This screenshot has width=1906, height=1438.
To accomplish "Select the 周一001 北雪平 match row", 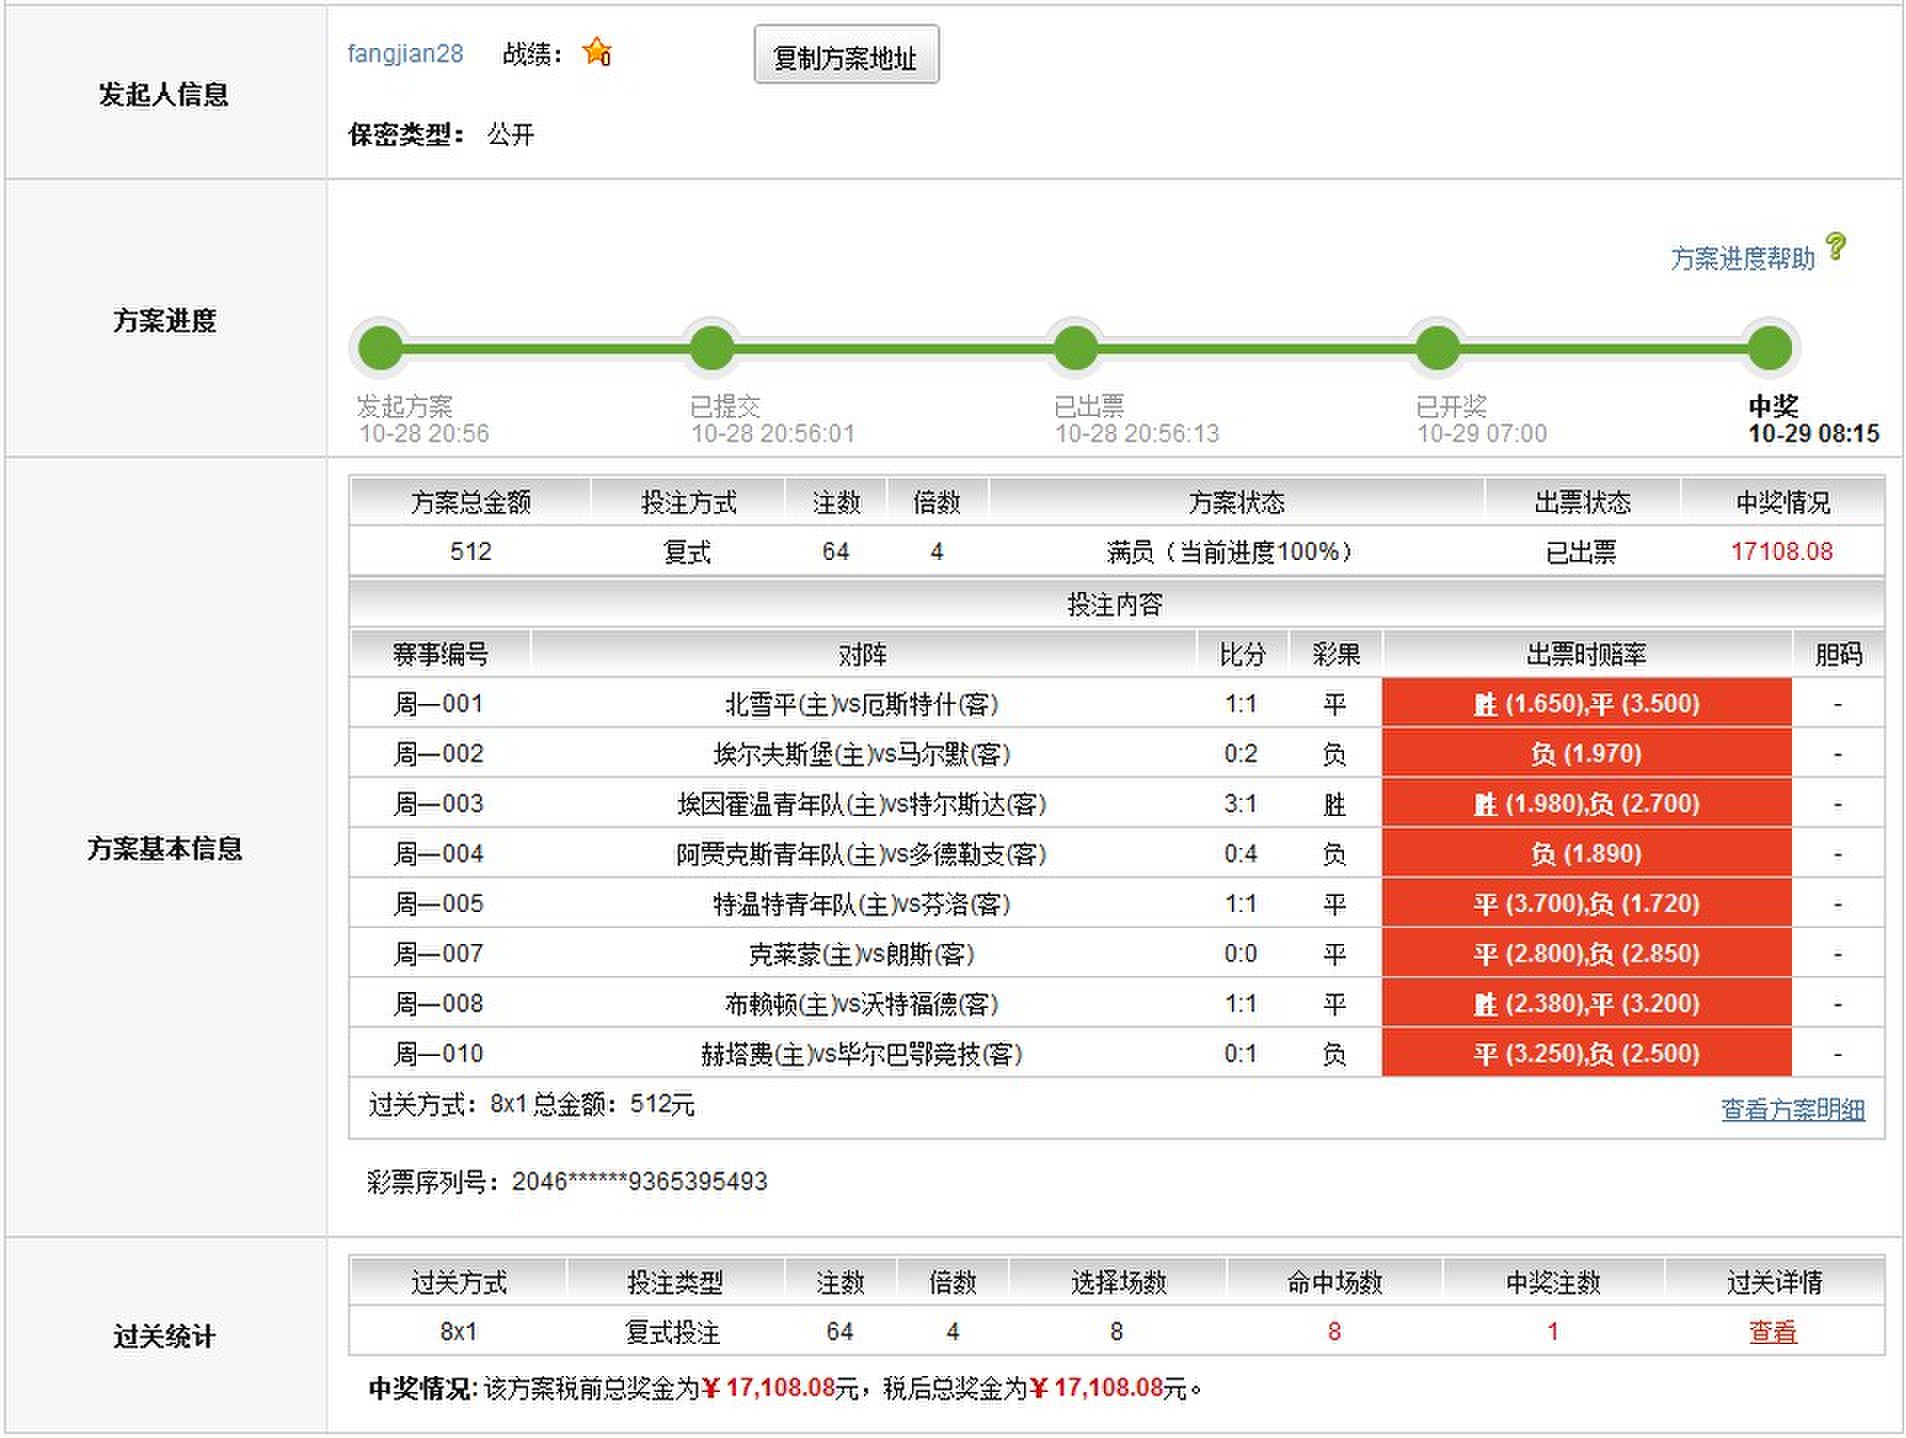I will [x=861, y=704].
